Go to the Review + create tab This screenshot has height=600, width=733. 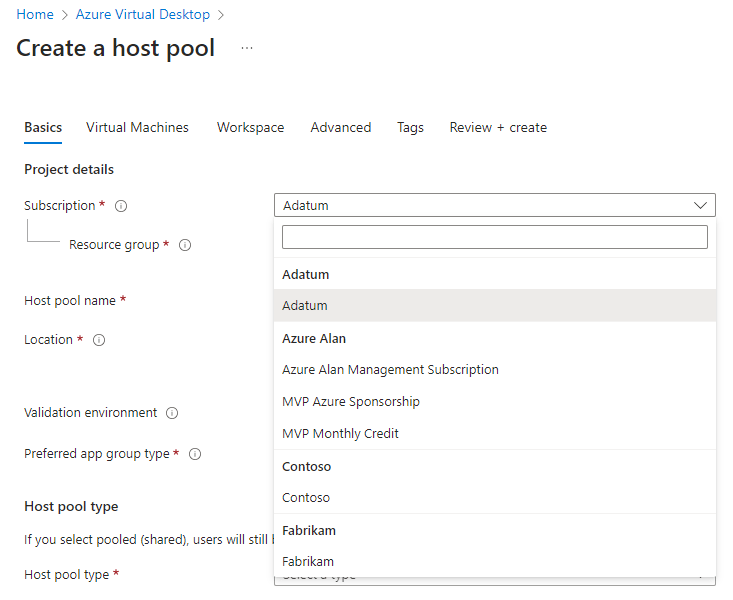[x=498, y=128]
